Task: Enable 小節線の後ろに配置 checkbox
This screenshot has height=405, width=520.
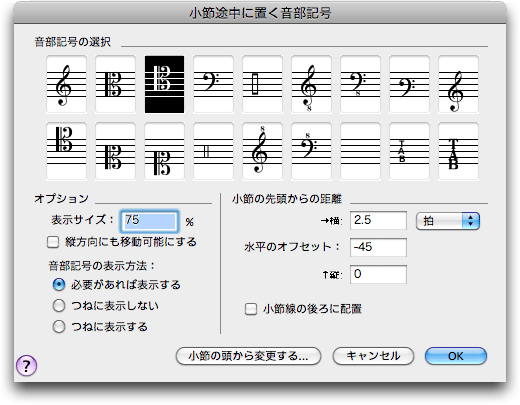Action: pos(251,309)
